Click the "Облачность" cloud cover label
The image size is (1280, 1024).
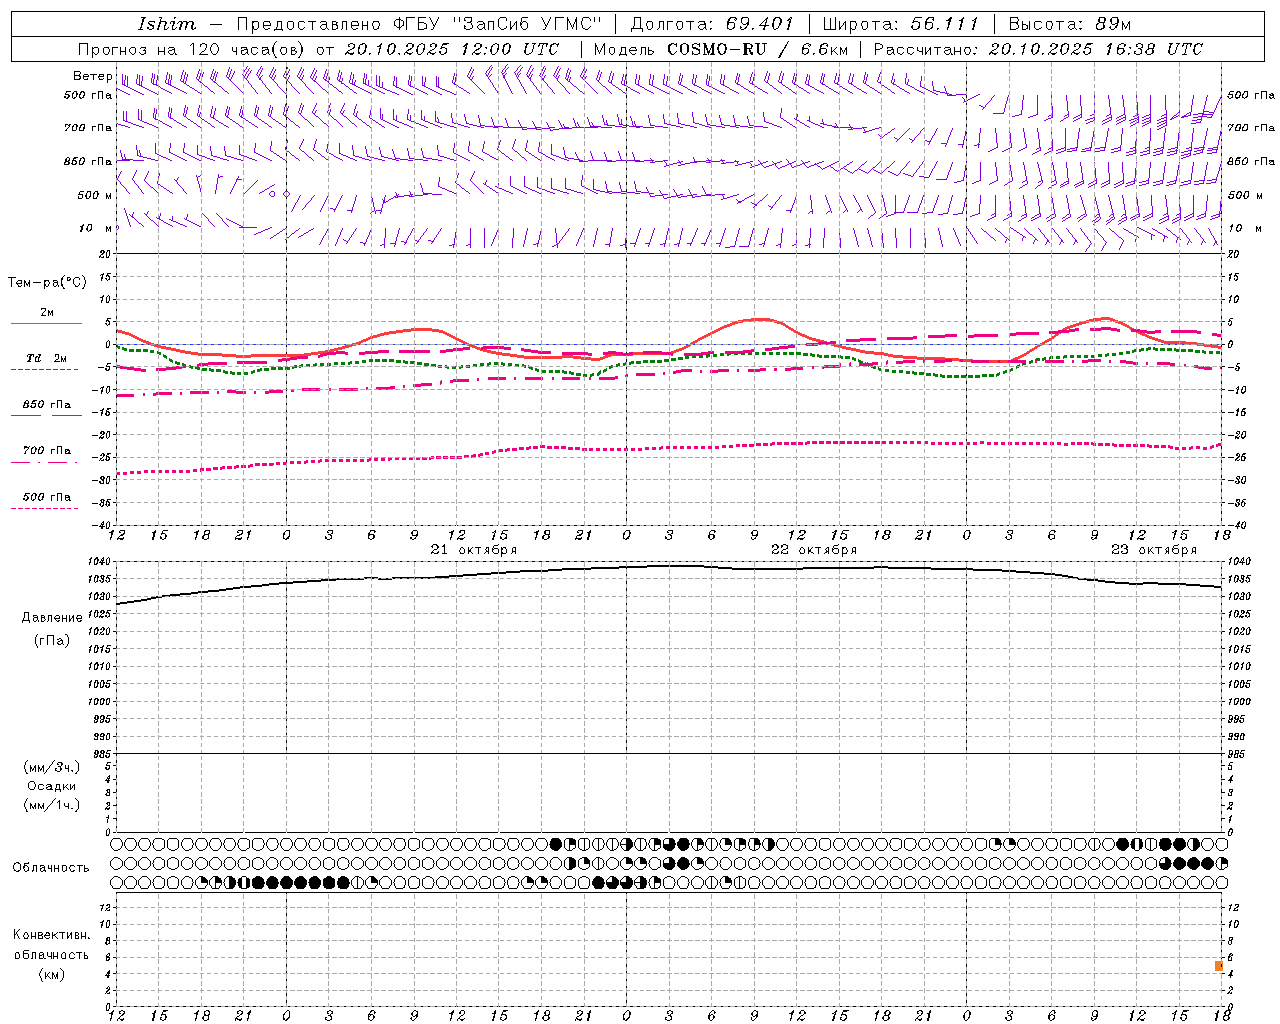tap(51, 868)
